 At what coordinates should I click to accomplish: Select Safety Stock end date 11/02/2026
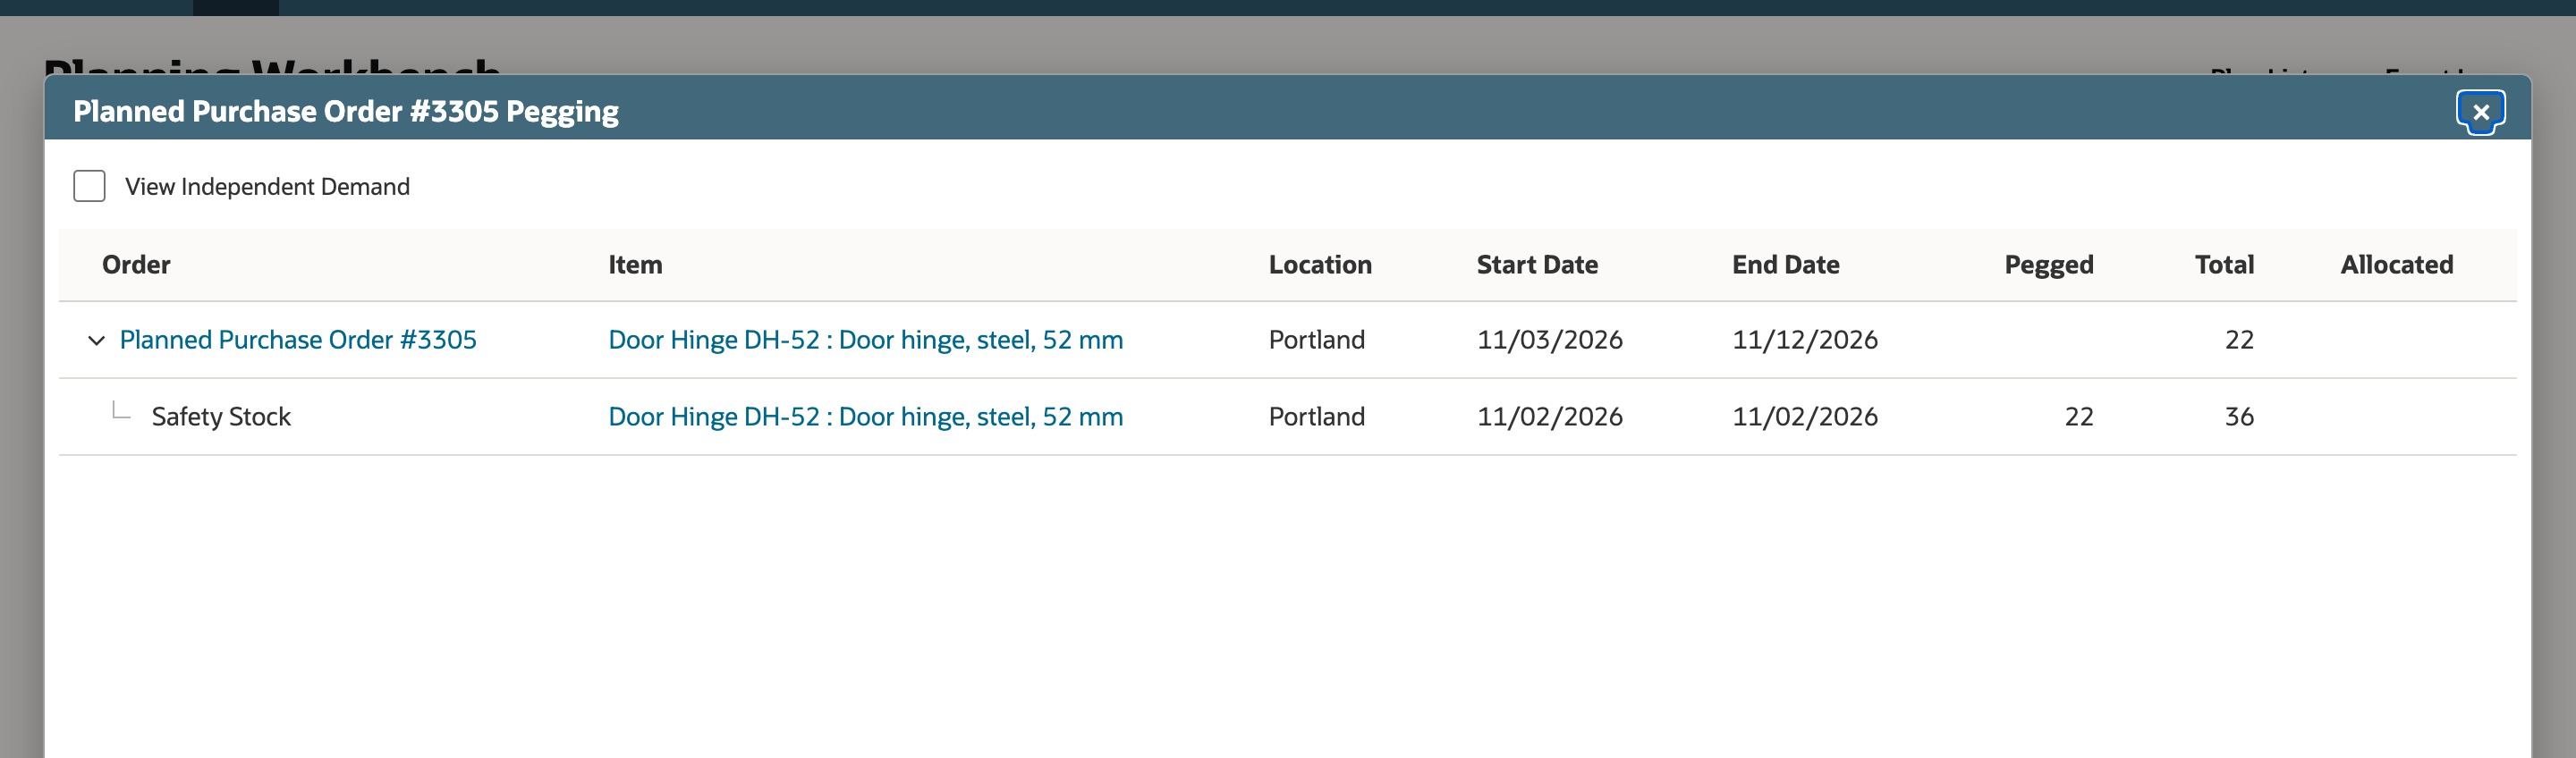[x=1804, y=417]
